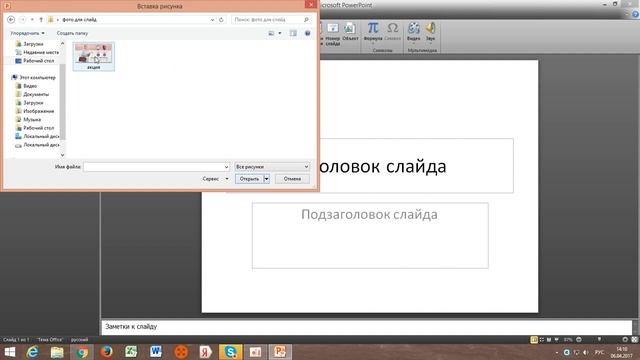This screenshot has height=360, width=640.
Task: Click the slide title placeholder
Action: [416, 166]
